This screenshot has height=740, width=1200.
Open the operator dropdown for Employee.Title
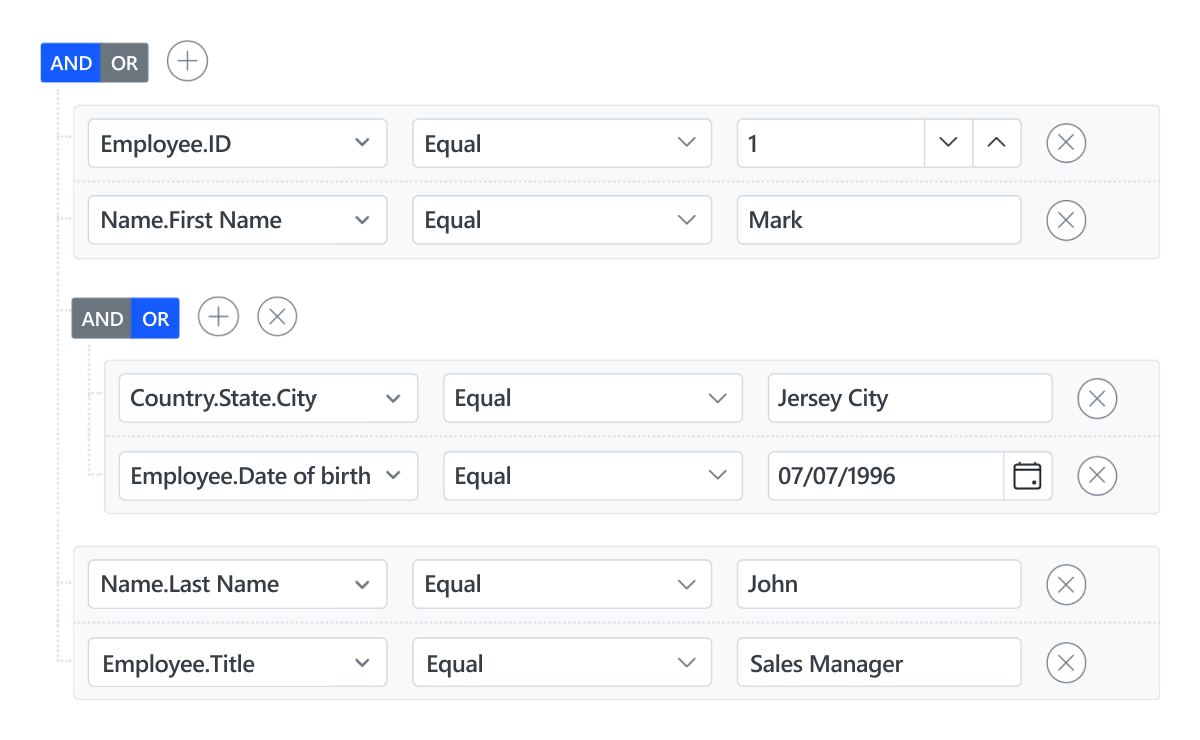[x=687, y=662]
